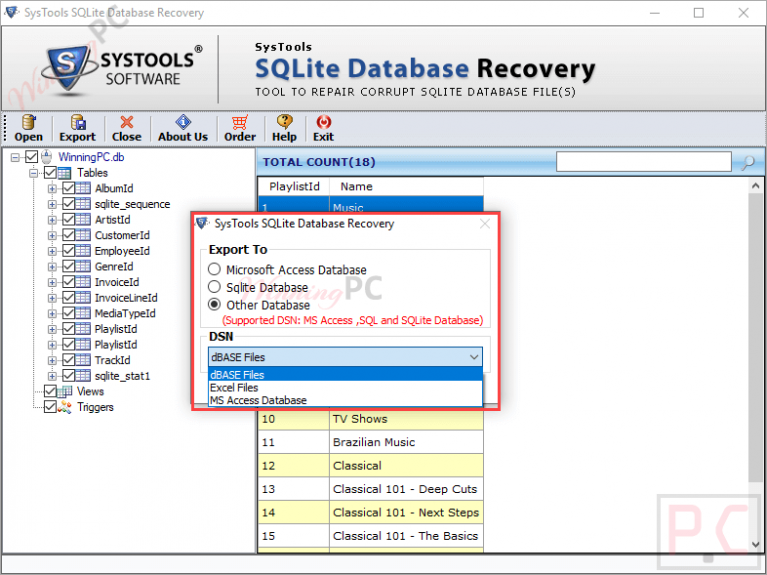Click the search text field beside TOTAL COUNT
767x575 pixels.
[644, 161]
